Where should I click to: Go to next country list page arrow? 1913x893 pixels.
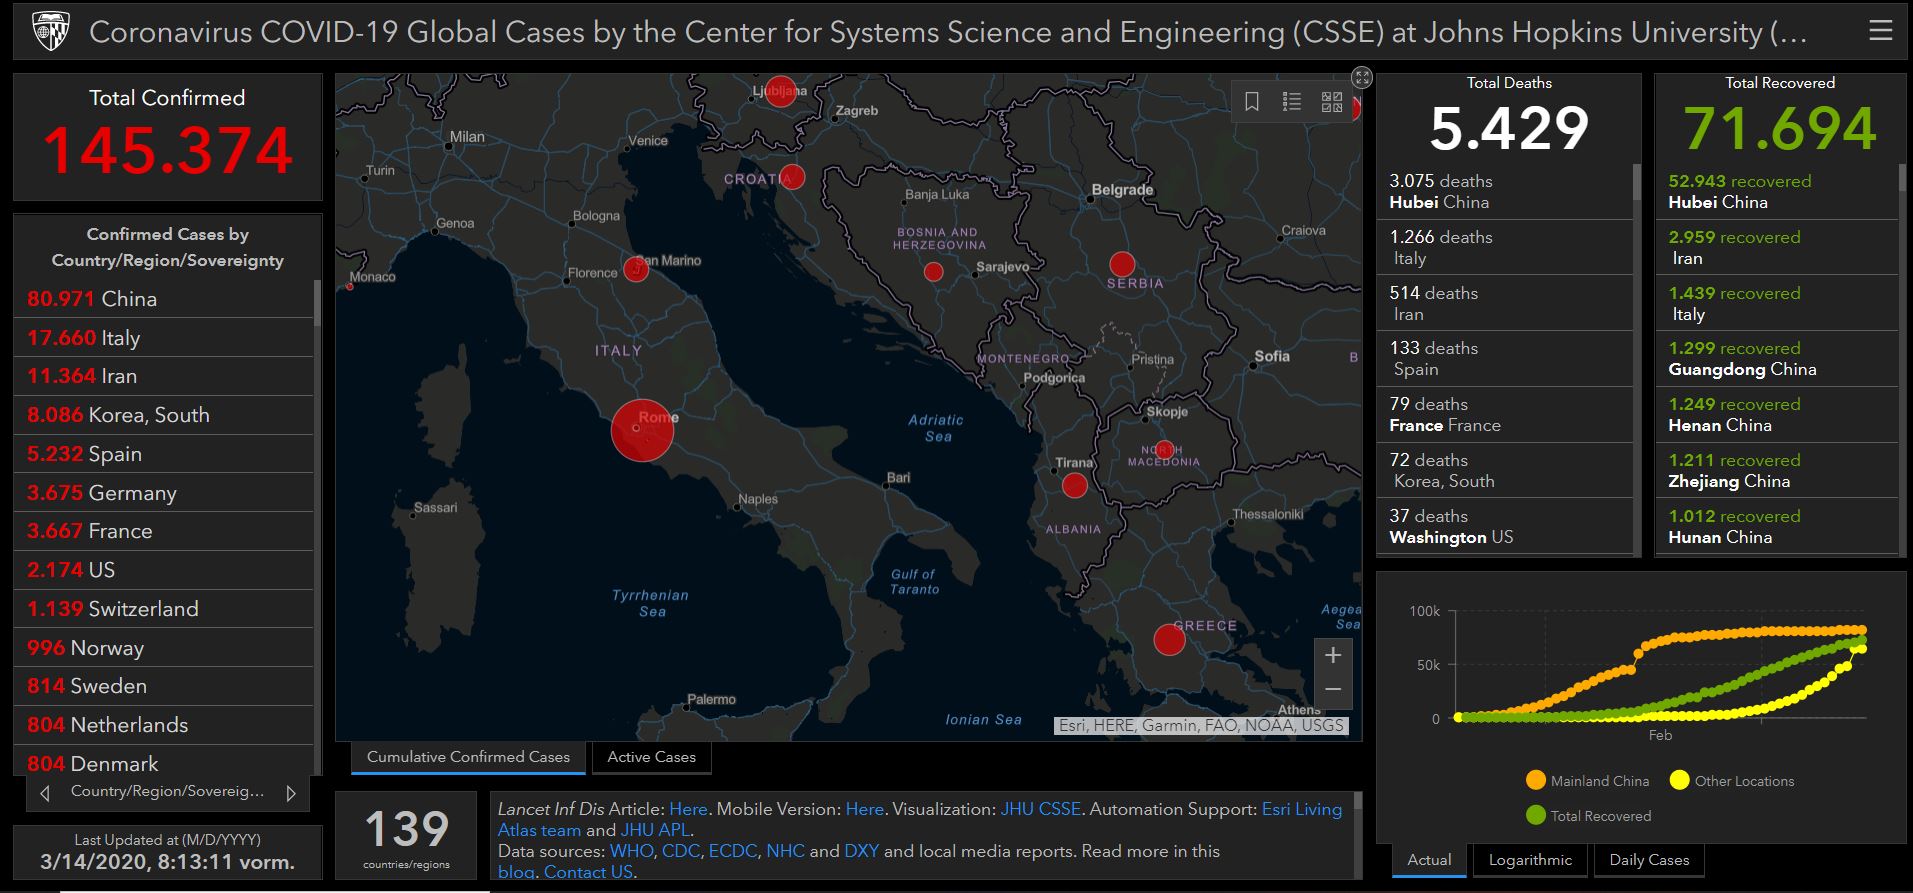pyautogui.click(x=291, y=793)
